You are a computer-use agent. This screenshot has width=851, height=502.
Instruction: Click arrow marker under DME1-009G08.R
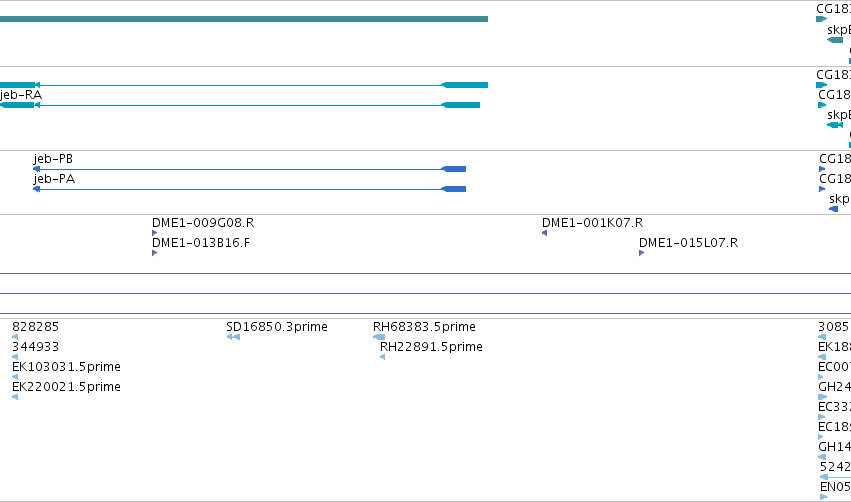tap(155, 233)
